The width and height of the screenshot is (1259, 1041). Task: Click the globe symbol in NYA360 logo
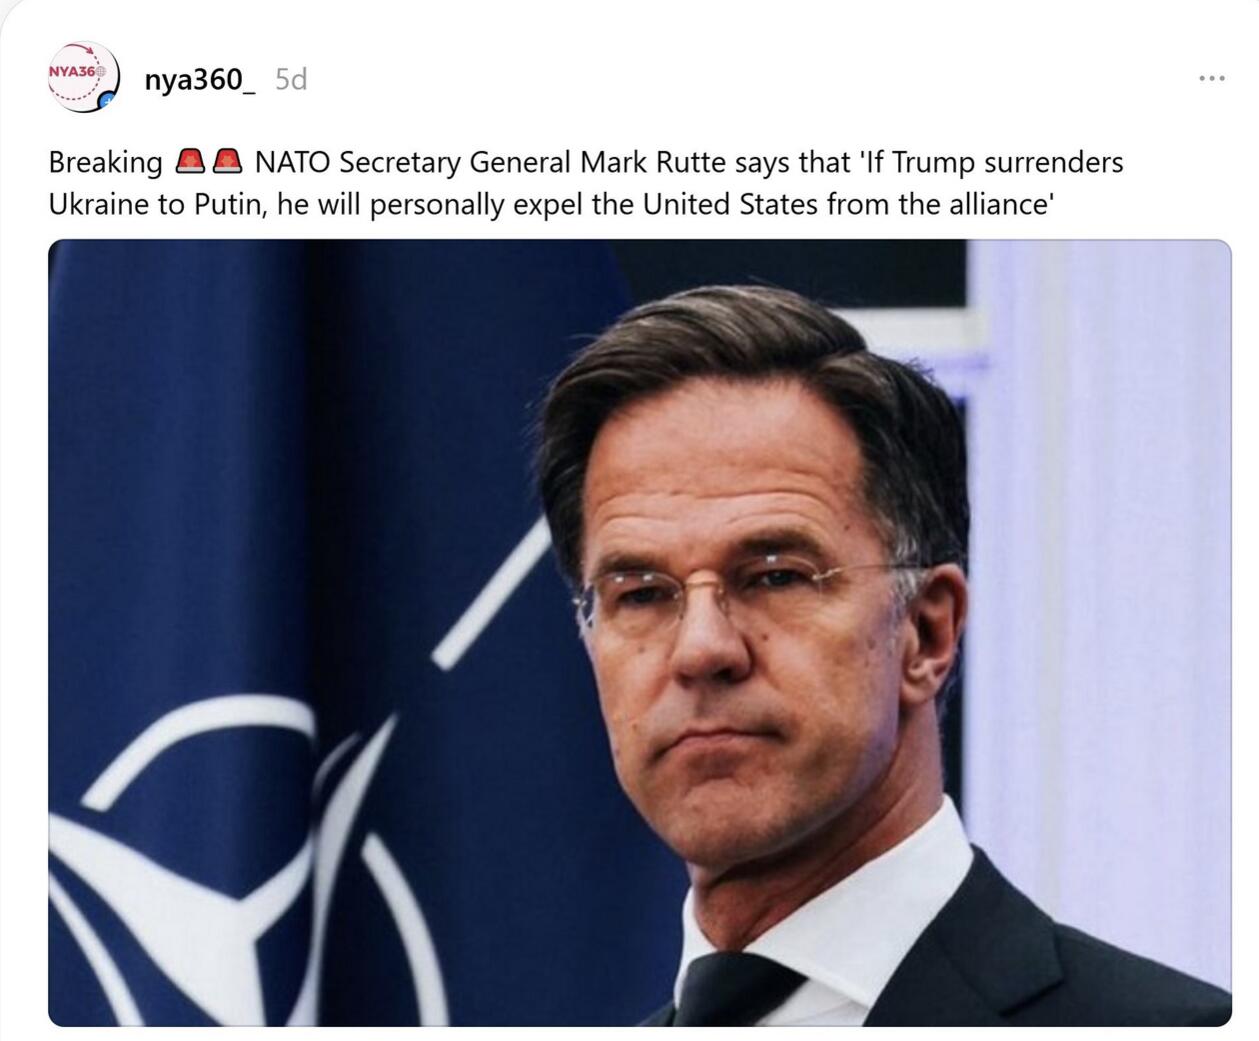point(100,72)
